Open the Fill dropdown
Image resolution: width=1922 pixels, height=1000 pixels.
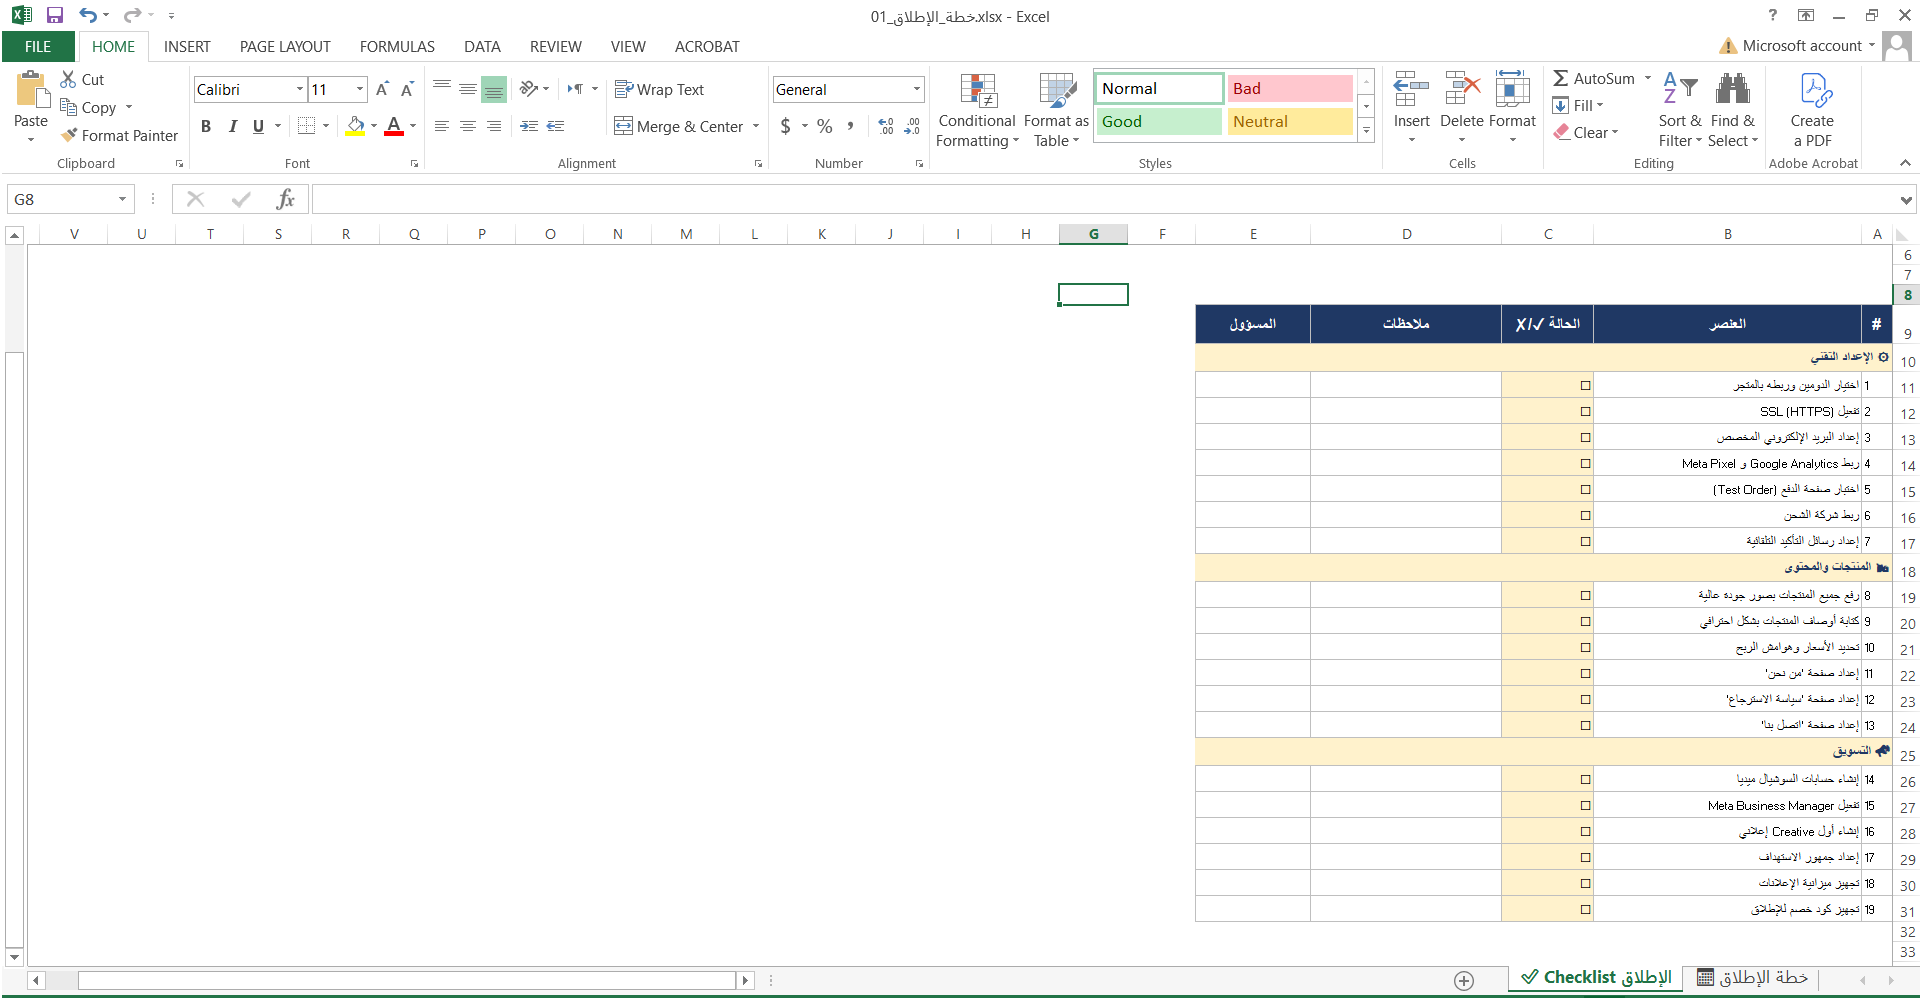point(1578,105)
